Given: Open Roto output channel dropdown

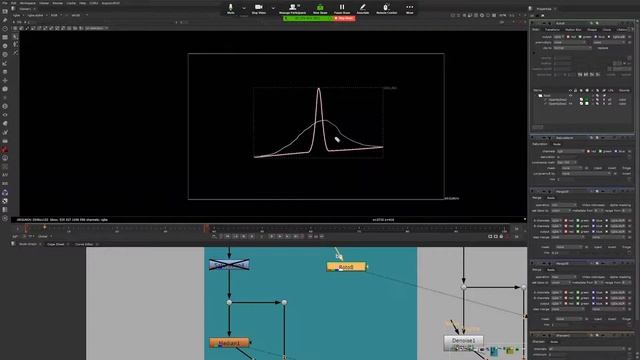Looking at the screenshot, I should pyautogui.click(x=559, y=37).
